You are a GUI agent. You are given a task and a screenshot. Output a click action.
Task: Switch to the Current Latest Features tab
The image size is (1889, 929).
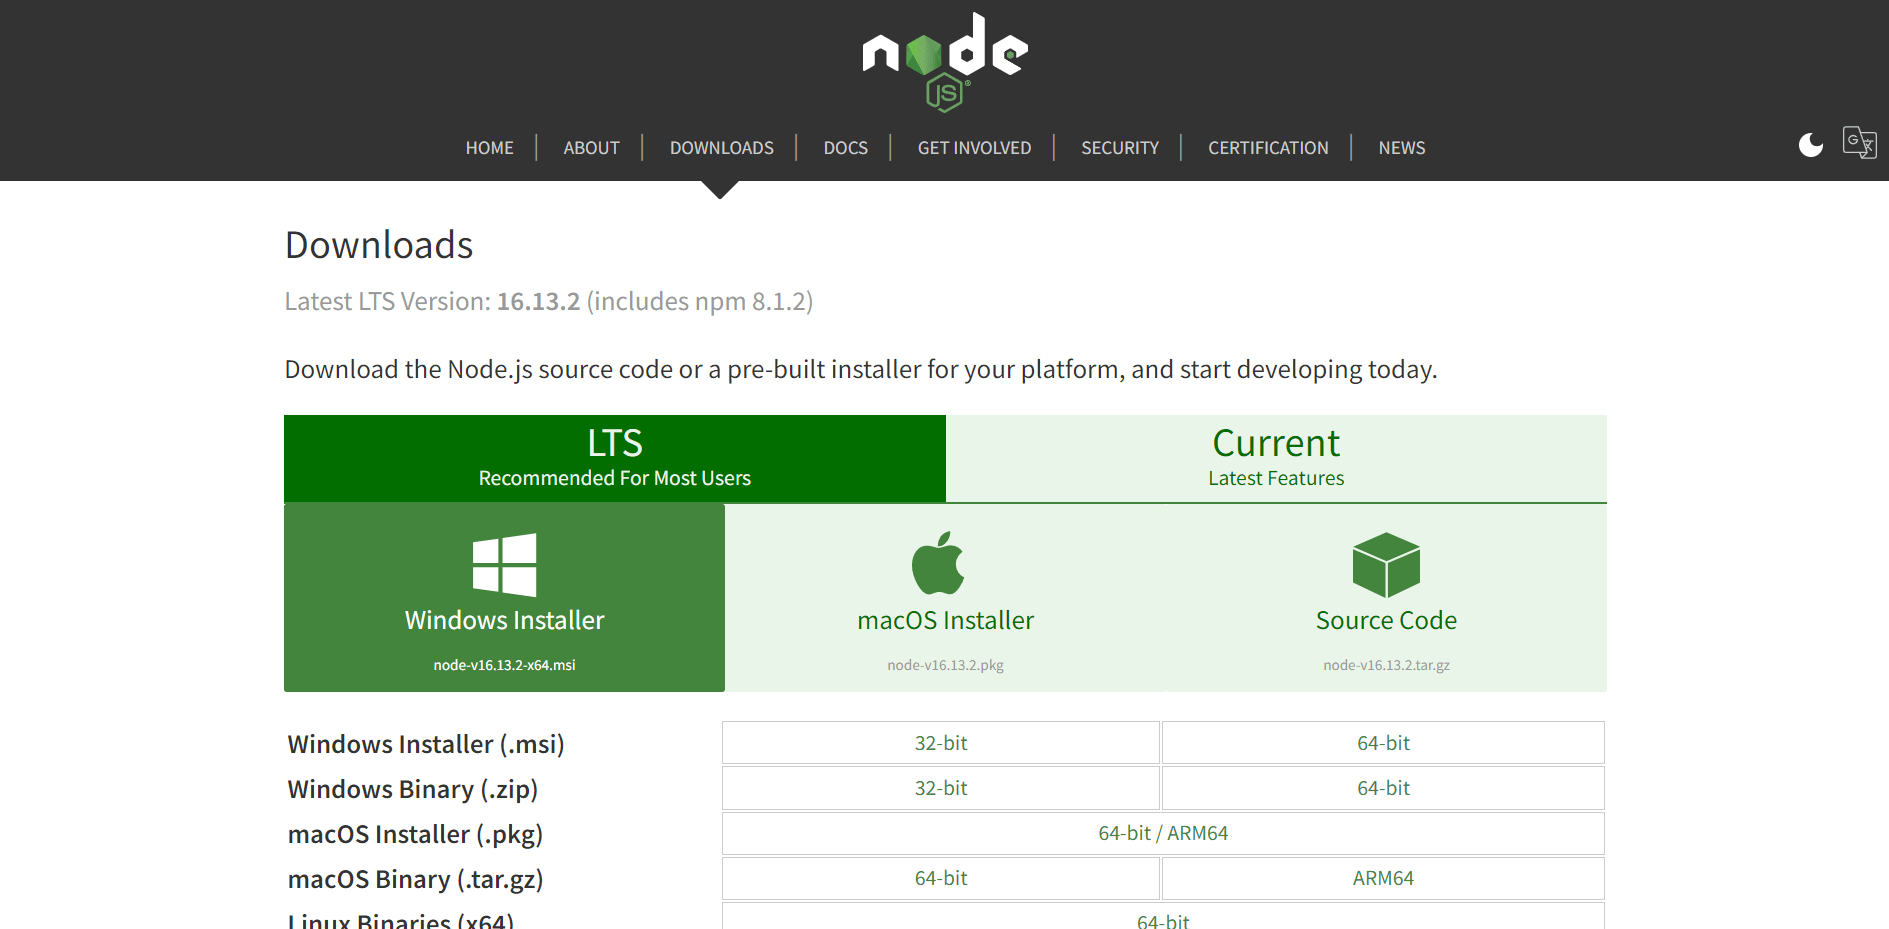pyautogui.click(x=1276, y=459)
